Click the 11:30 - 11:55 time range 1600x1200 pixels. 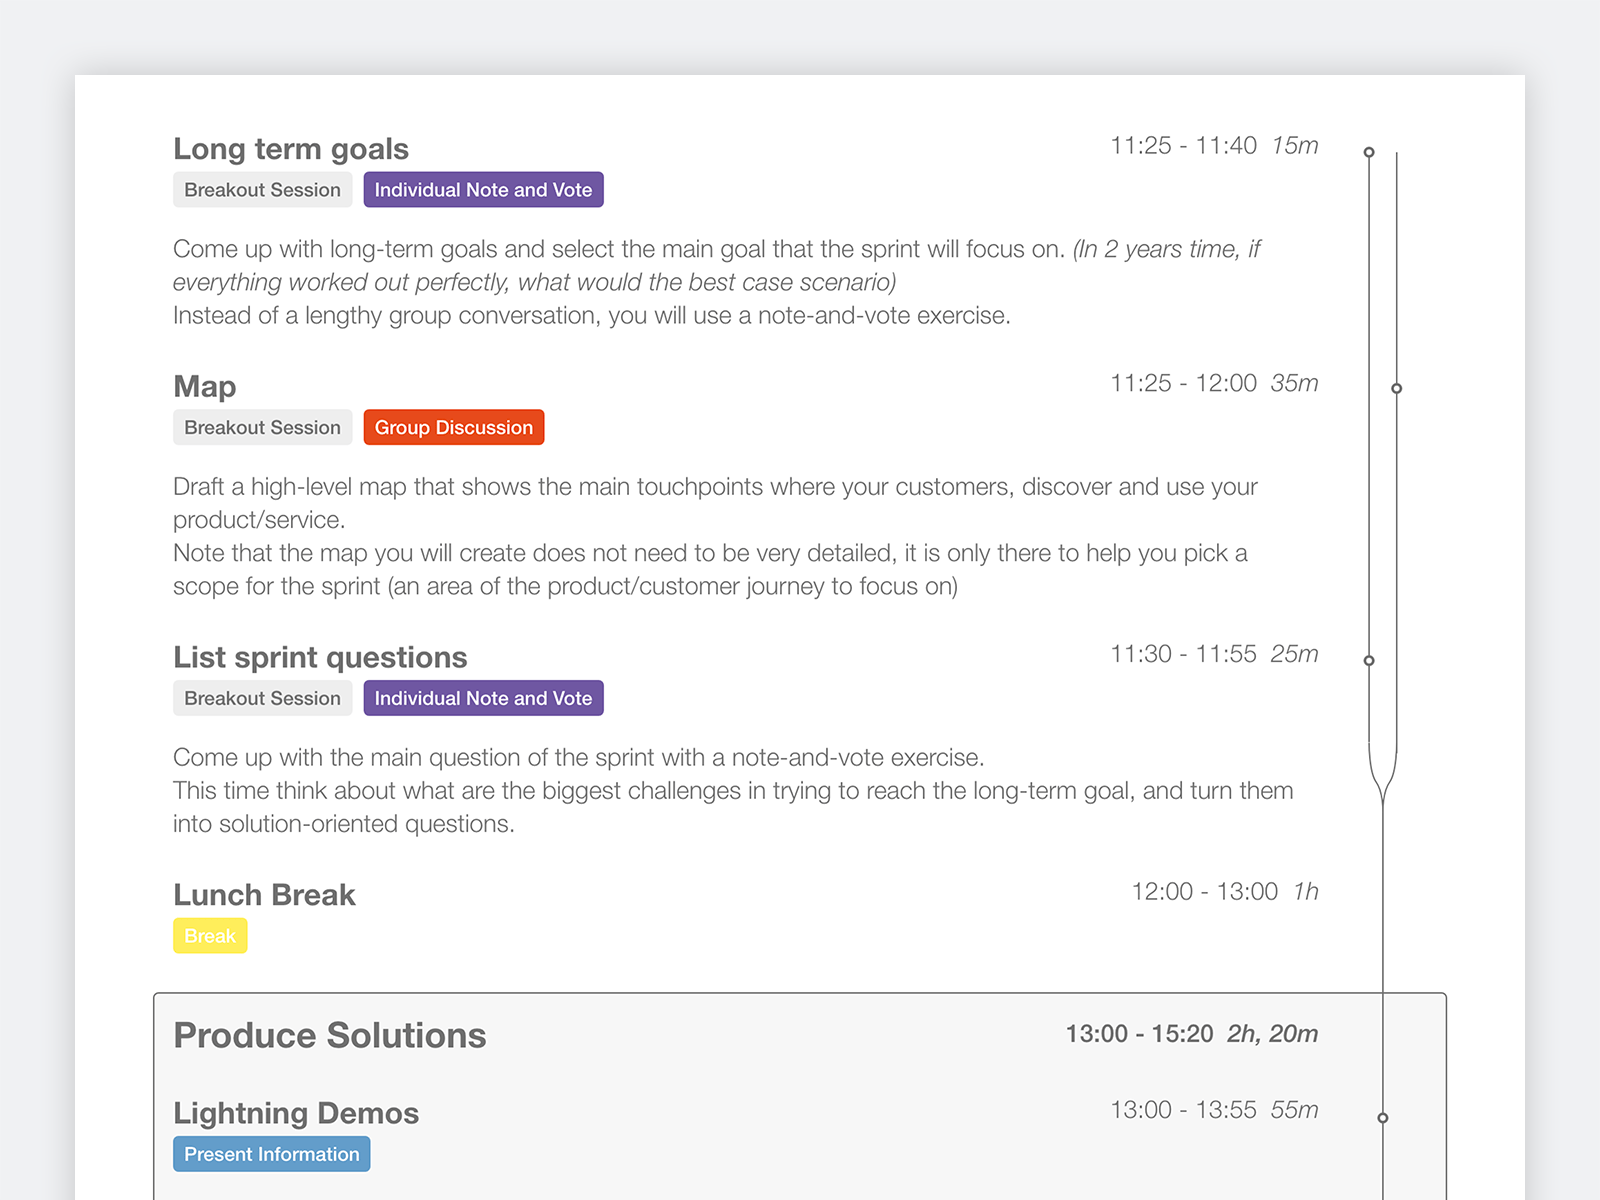pos(1183,654)
